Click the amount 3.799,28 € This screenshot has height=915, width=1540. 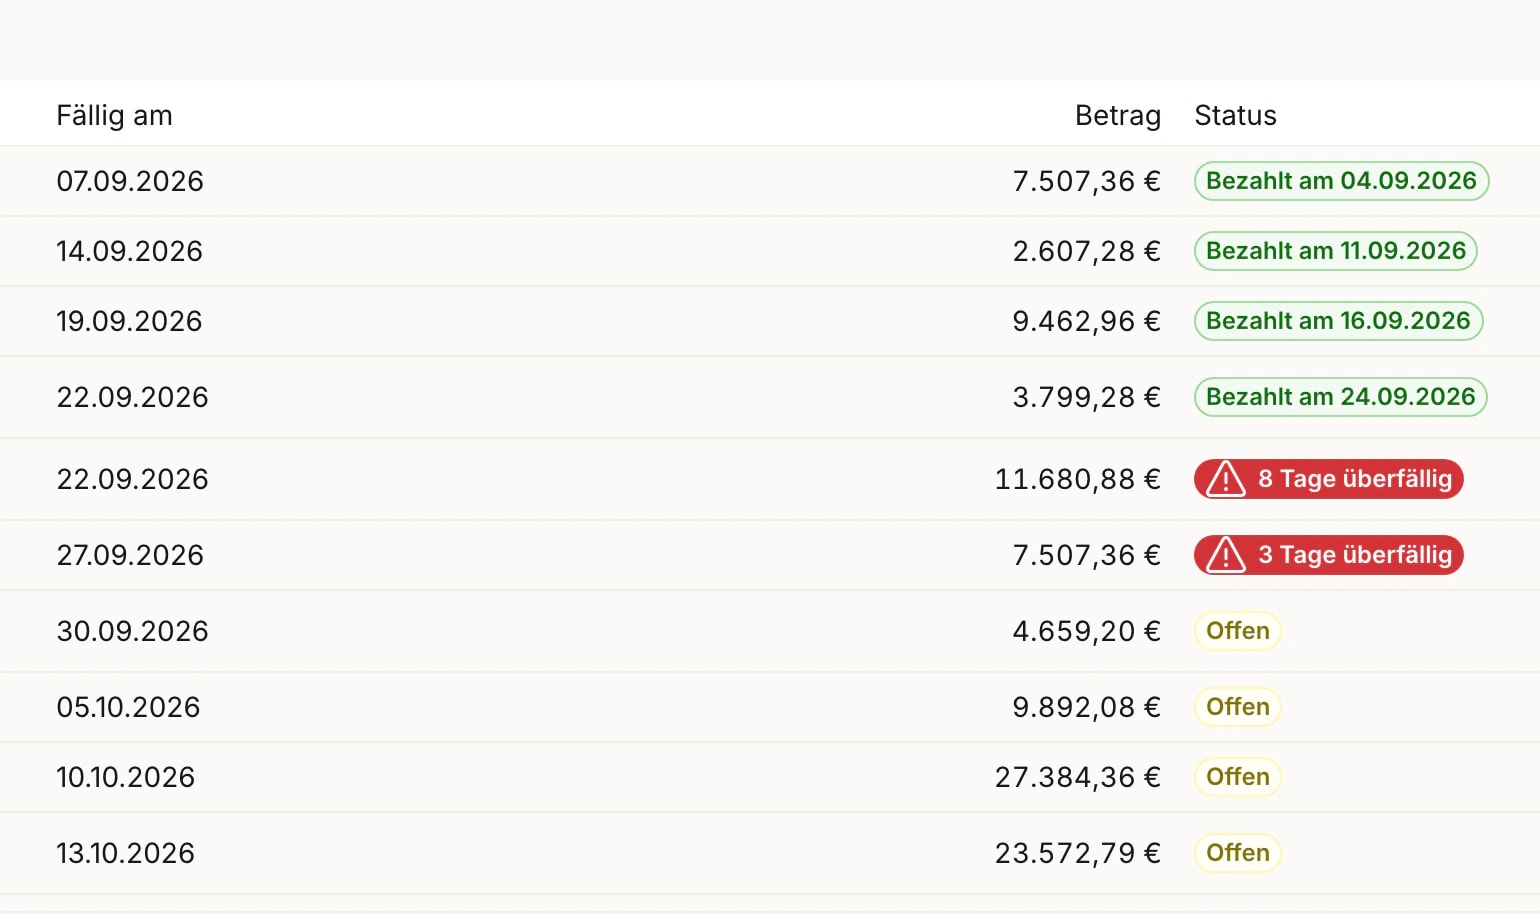(x=1087, y=397)
